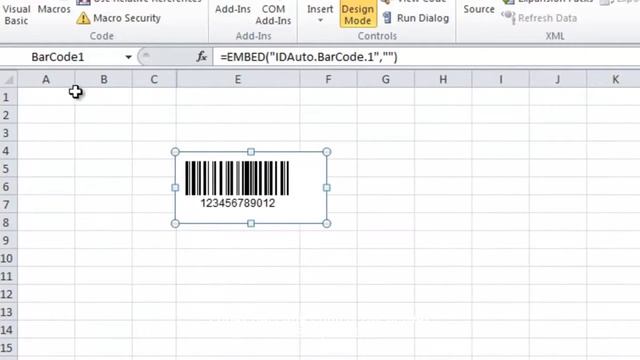The width and height of the screenshot is (640, 360).
Task: Select row 3 header
Action: tap(9, 133)
